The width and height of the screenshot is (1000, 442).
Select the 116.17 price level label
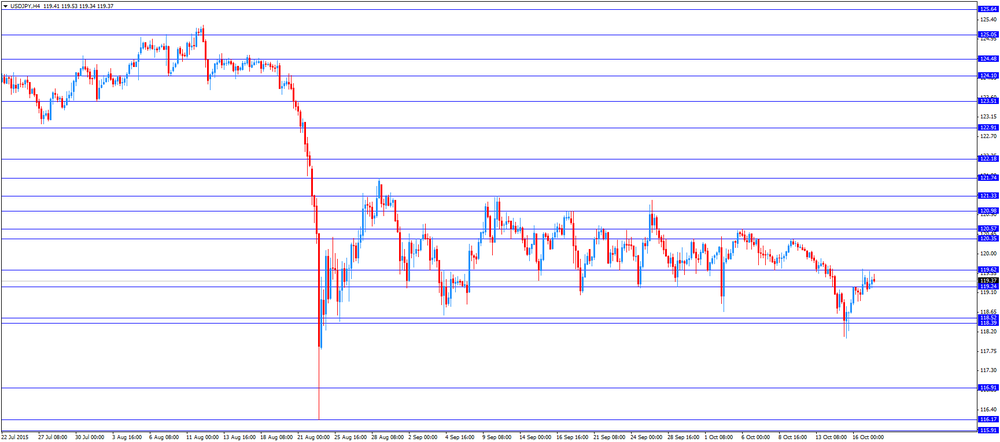tap(988, 419)
